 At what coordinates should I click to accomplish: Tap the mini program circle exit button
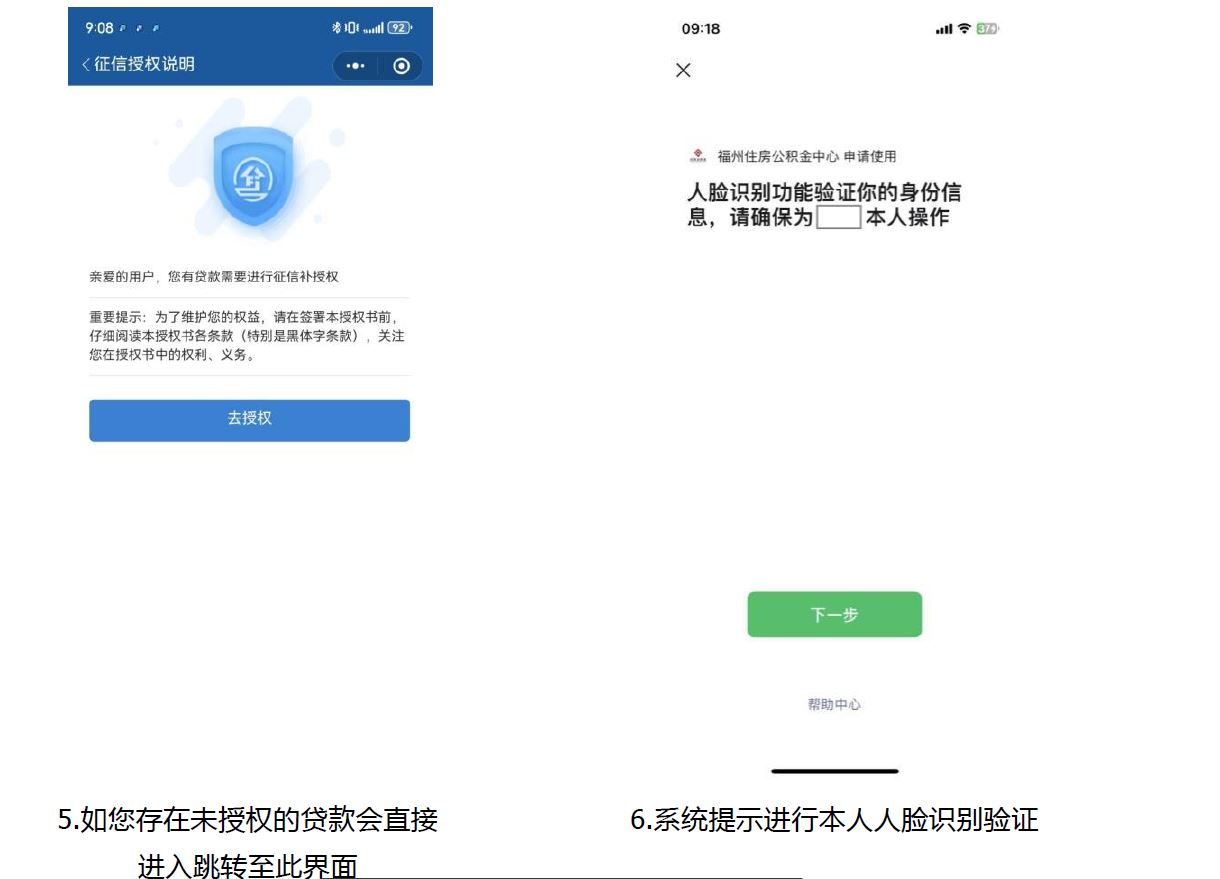[401, 66]
